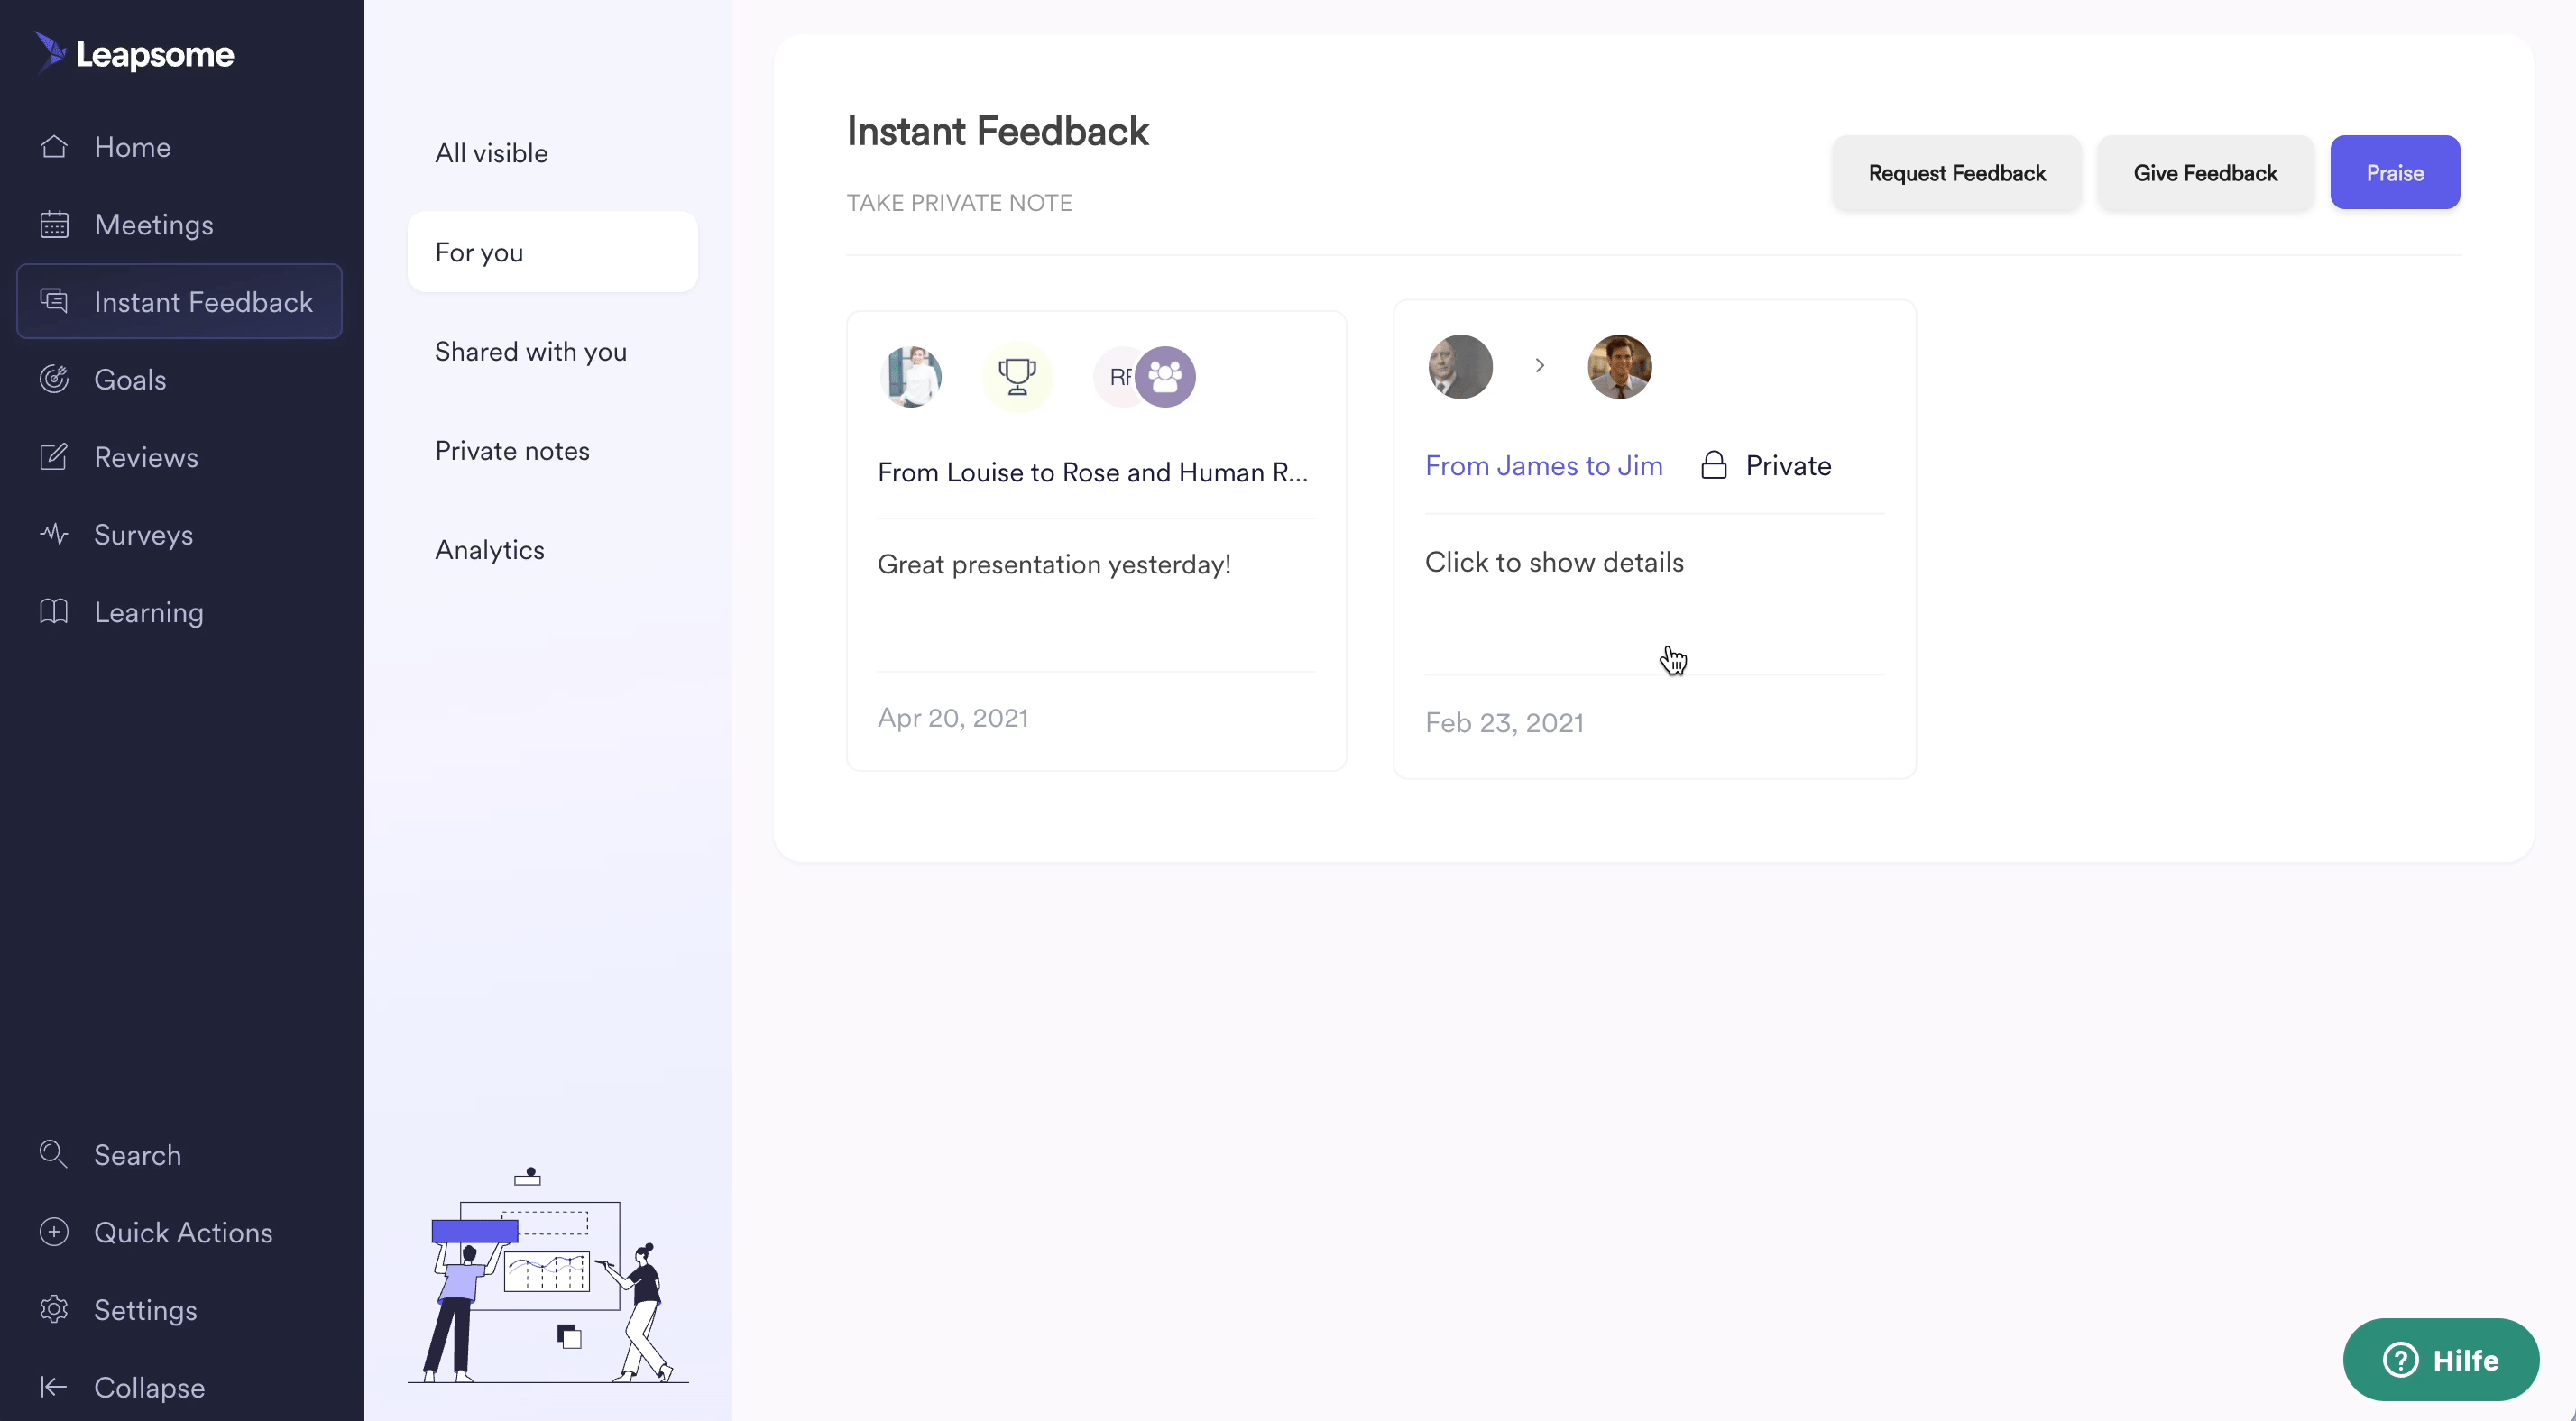Click the Reviews pencil icon
Screen dimensions: 2576x1421
(54, 457)
